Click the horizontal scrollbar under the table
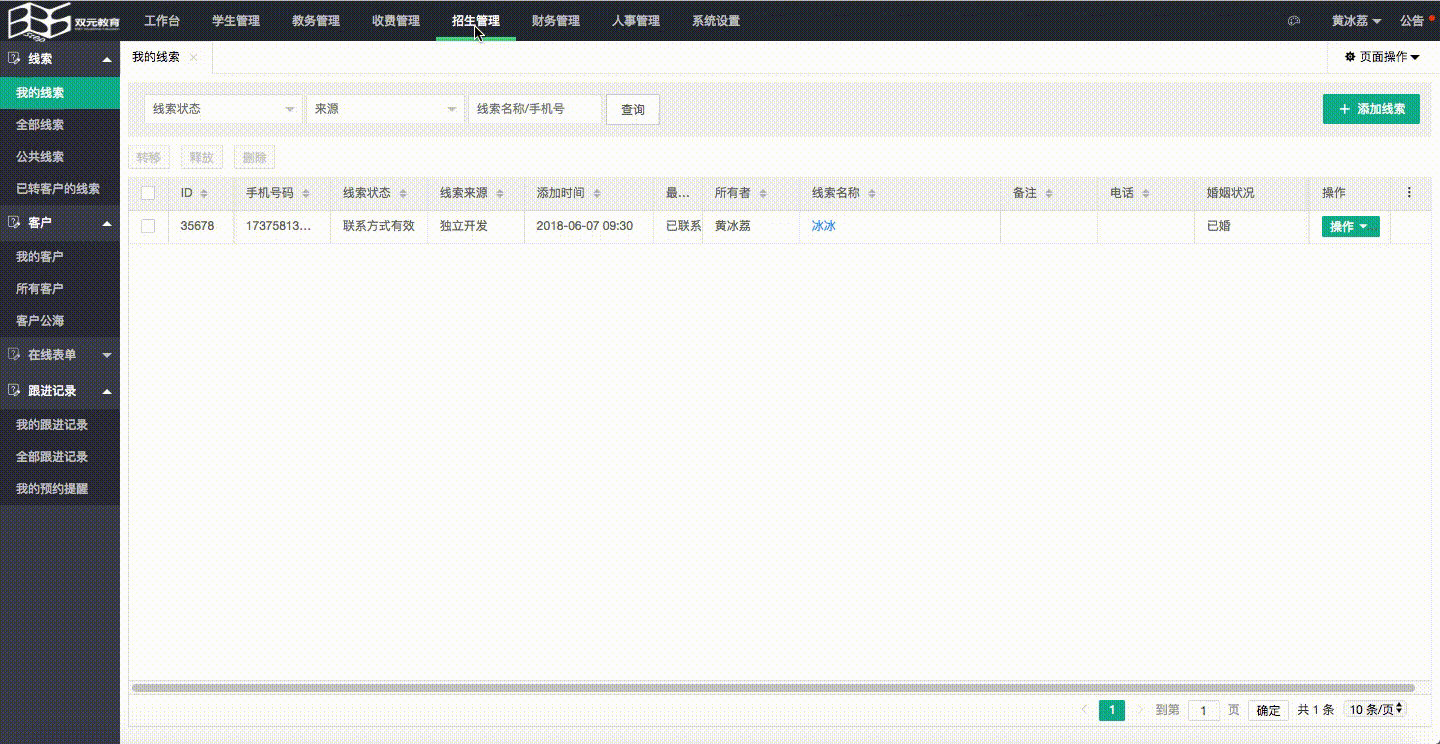This screenshot has width=1440, height=744. click(x=772, y=688)
